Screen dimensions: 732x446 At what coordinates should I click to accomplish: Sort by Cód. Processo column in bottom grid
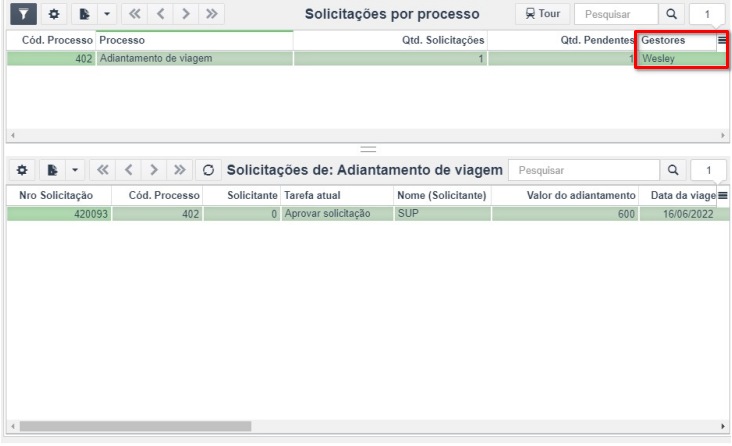[157, 195]
